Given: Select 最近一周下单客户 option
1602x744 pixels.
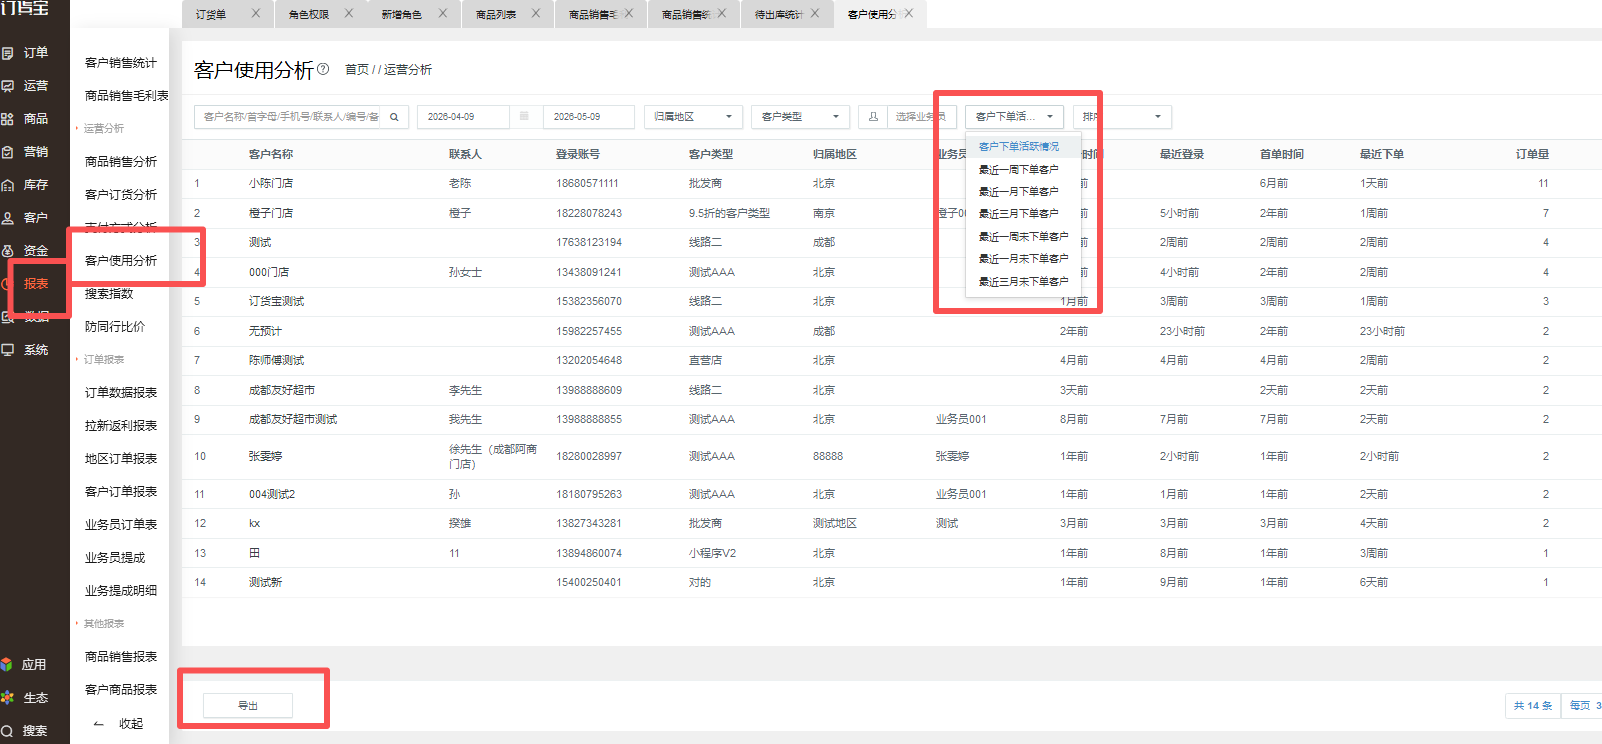Looking at the screenshot, I should [1018, 170].
